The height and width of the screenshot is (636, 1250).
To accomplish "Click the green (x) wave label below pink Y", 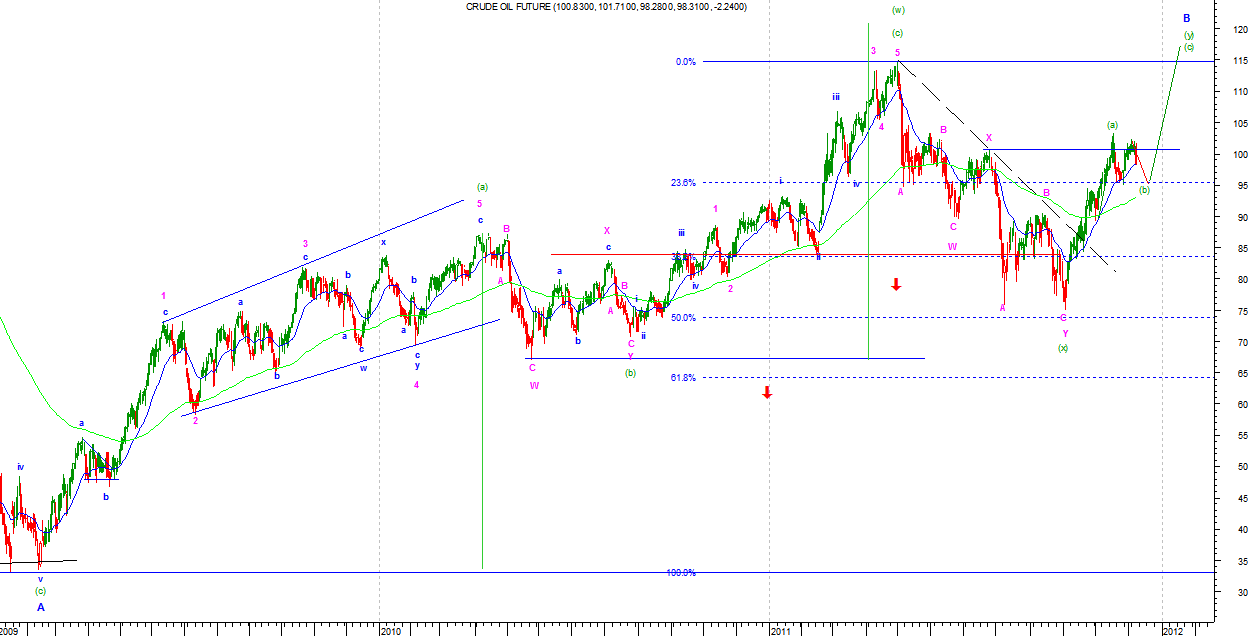I will pos(1063,348).
